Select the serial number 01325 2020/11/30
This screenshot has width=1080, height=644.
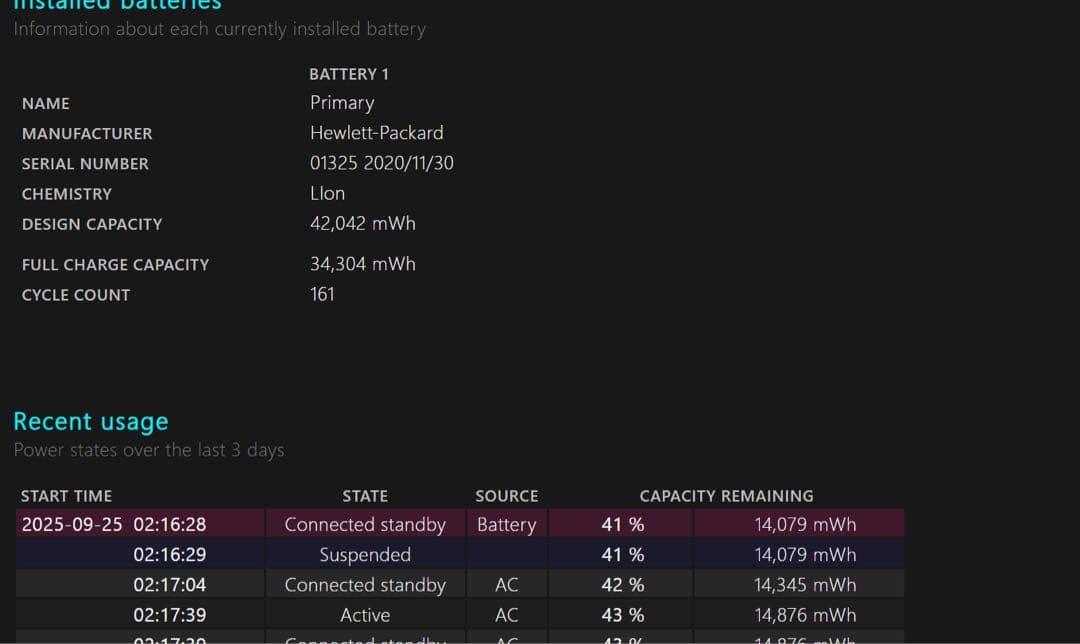pyautogui.click(x=381, y=163)
